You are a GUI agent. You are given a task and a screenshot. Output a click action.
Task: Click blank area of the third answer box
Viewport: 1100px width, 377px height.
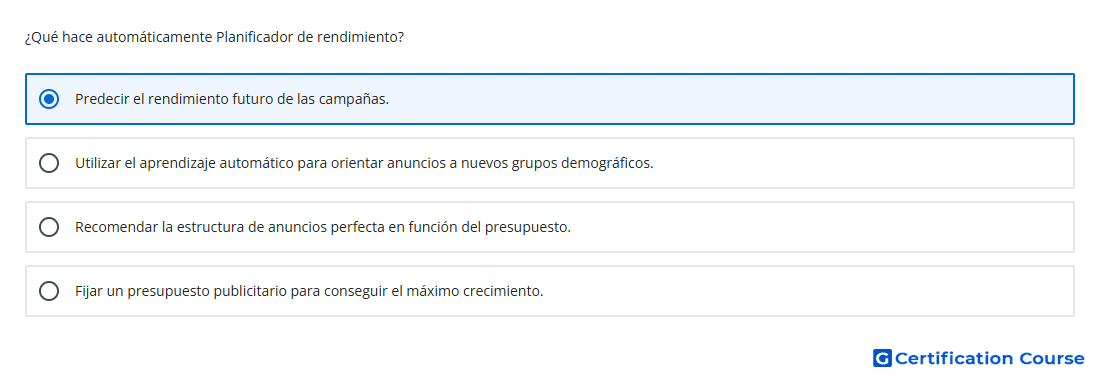click(x=821, y=227)
